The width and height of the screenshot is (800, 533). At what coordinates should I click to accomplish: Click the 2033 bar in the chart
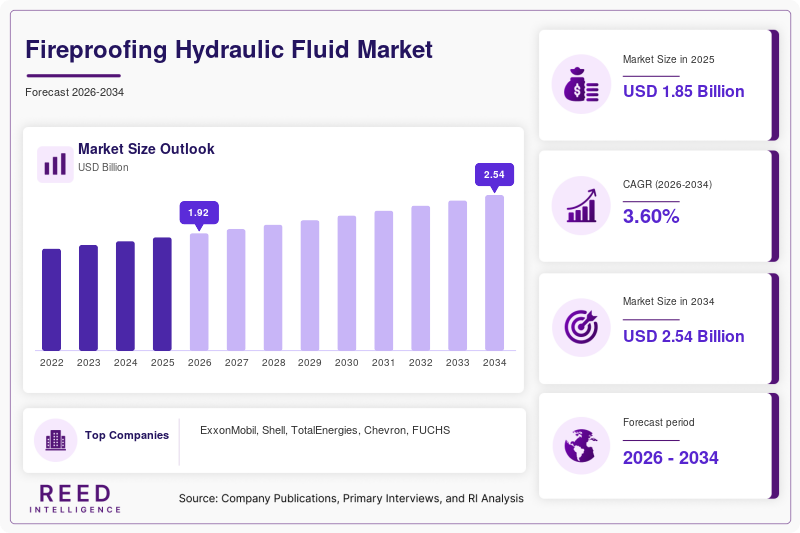pyautogui.click(x=458, y=275)
